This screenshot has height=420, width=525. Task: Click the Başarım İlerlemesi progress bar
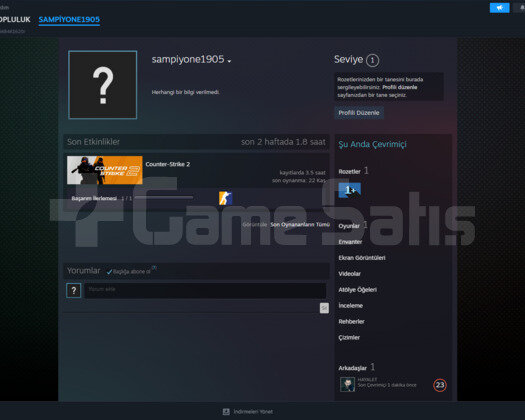click(x=163, y=198)
